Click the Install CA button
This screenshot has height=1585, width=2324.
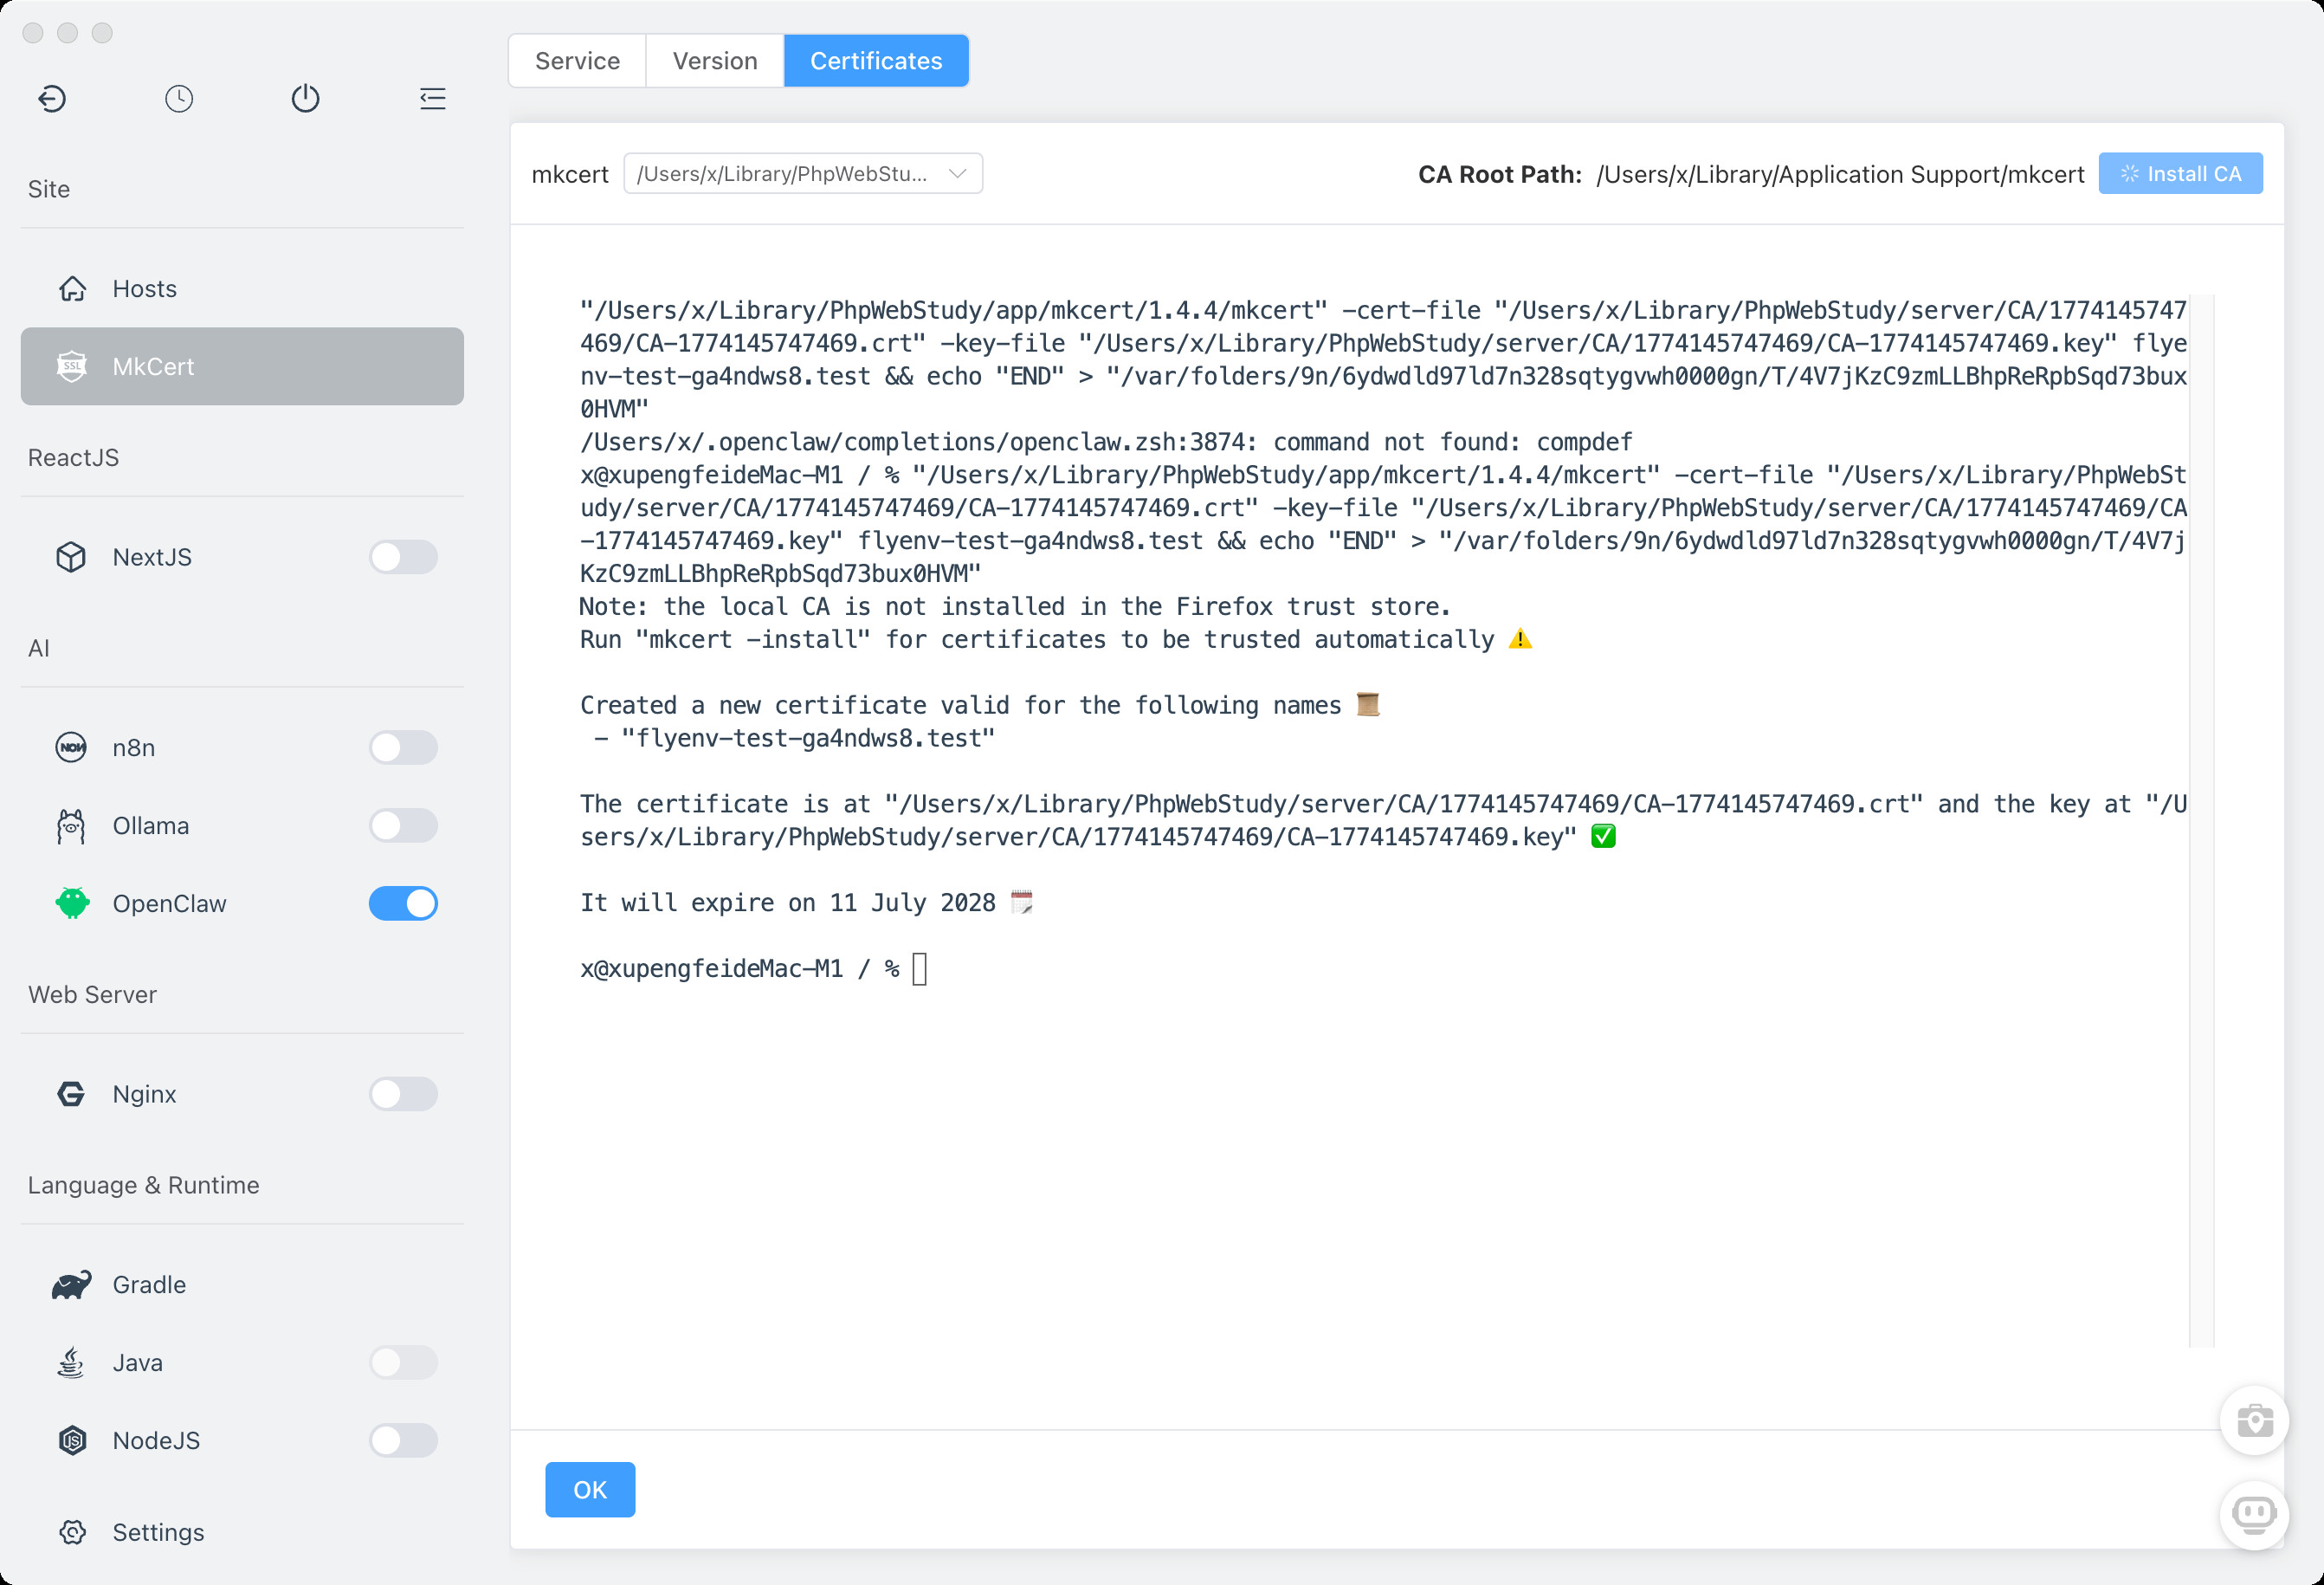pos(2180,174)
